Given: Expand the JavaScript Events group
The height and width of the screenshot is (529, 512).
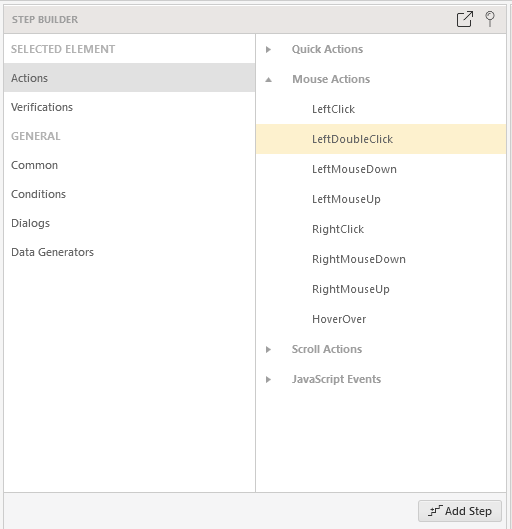Looking at the screenshot, I should [268, 380].
